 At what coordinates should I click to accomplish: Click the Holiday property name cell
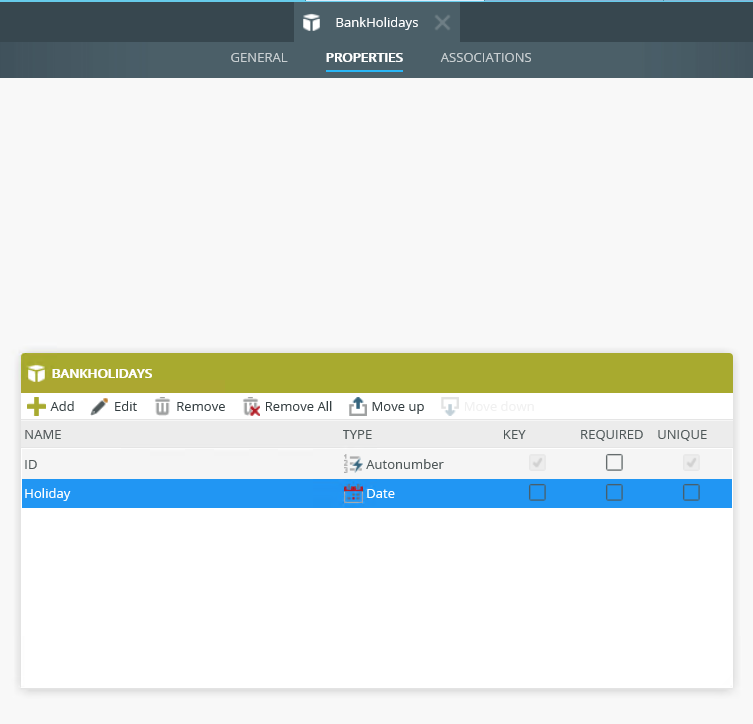click(48, 493)
